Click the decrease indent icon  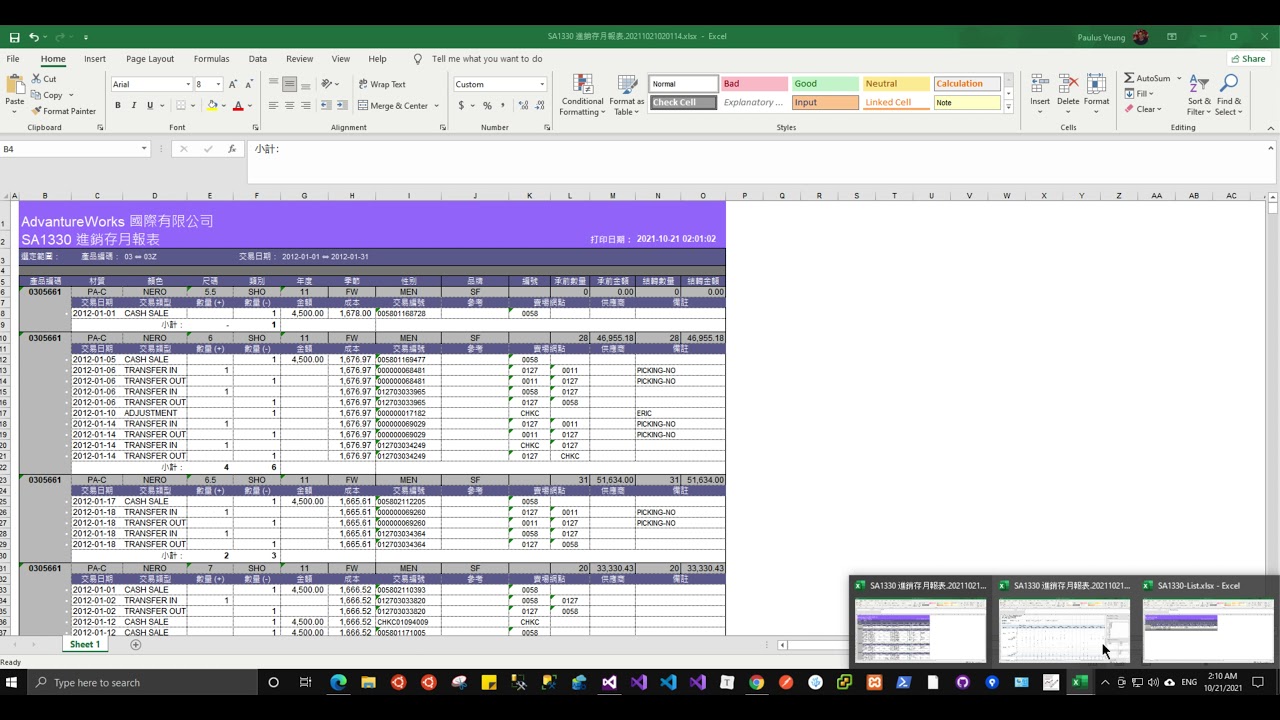pyautogui.click(x=325, y=105)
